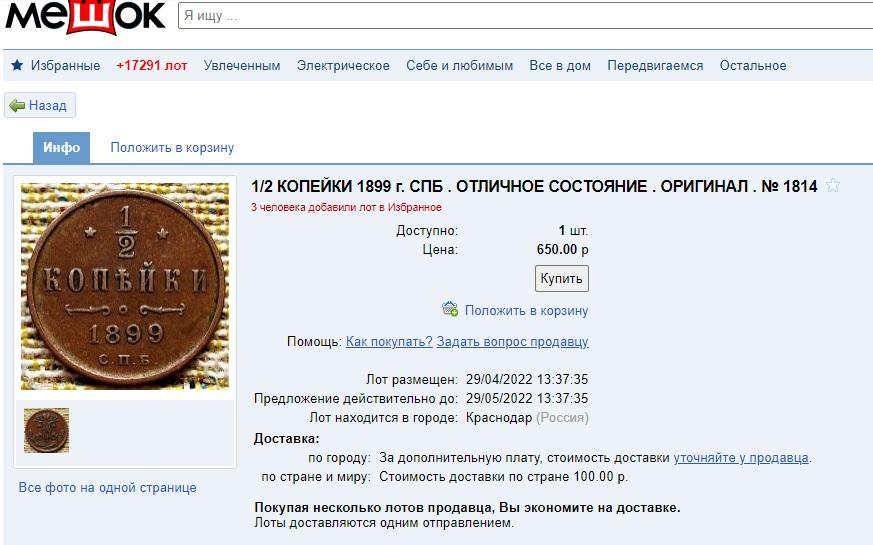The image size is (873, 545).
Task: Open Все фото на одной странице
Action: pyautogui.click(x=107, y=488)
